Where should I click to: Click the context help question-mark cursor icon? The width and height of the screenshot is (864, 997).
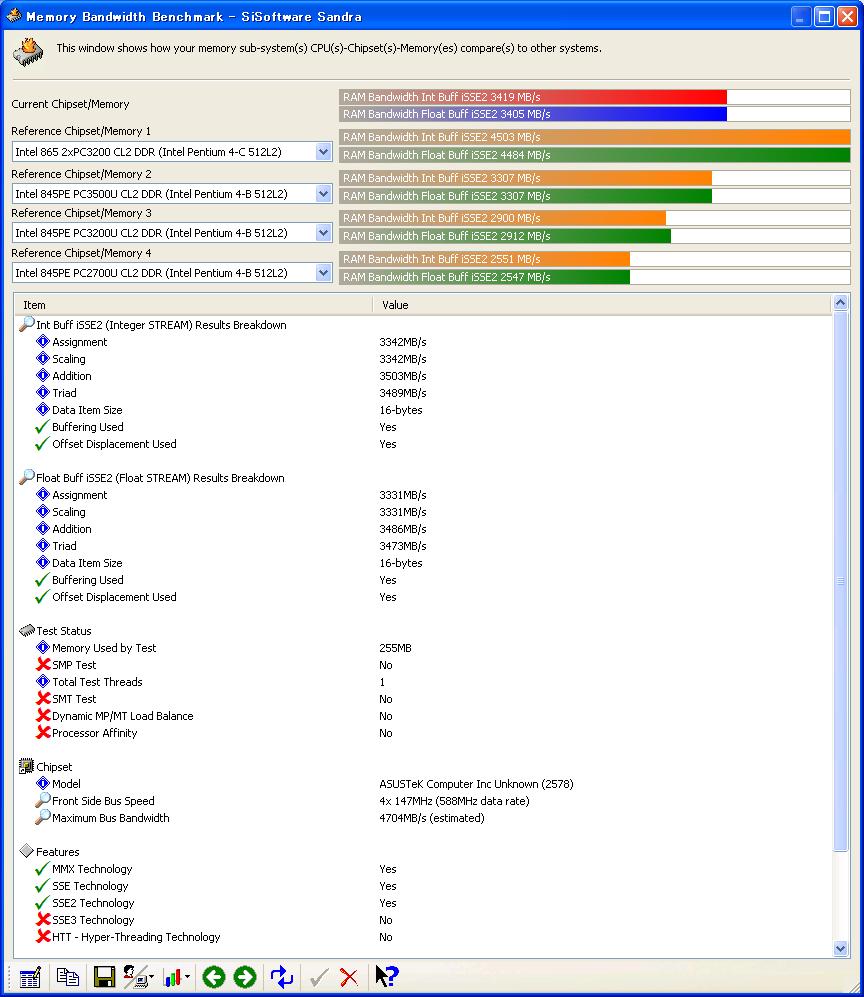pos(386,977)
